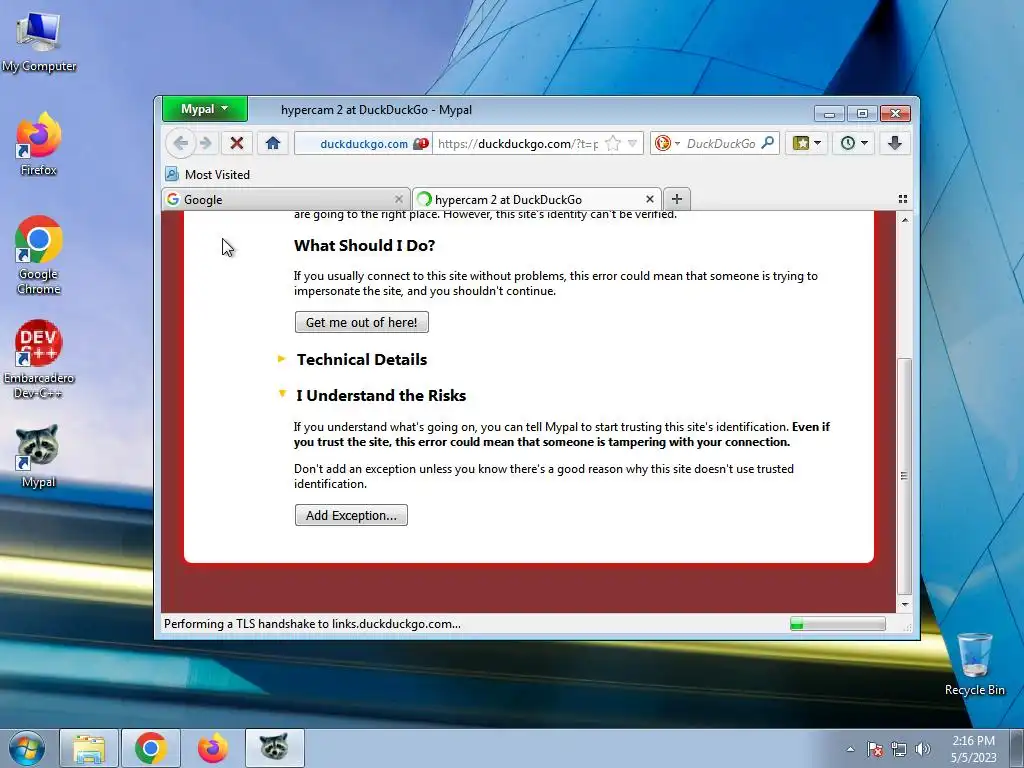
Task: Open the DuckDuckGo search engine selector
Action: (667, 143)
